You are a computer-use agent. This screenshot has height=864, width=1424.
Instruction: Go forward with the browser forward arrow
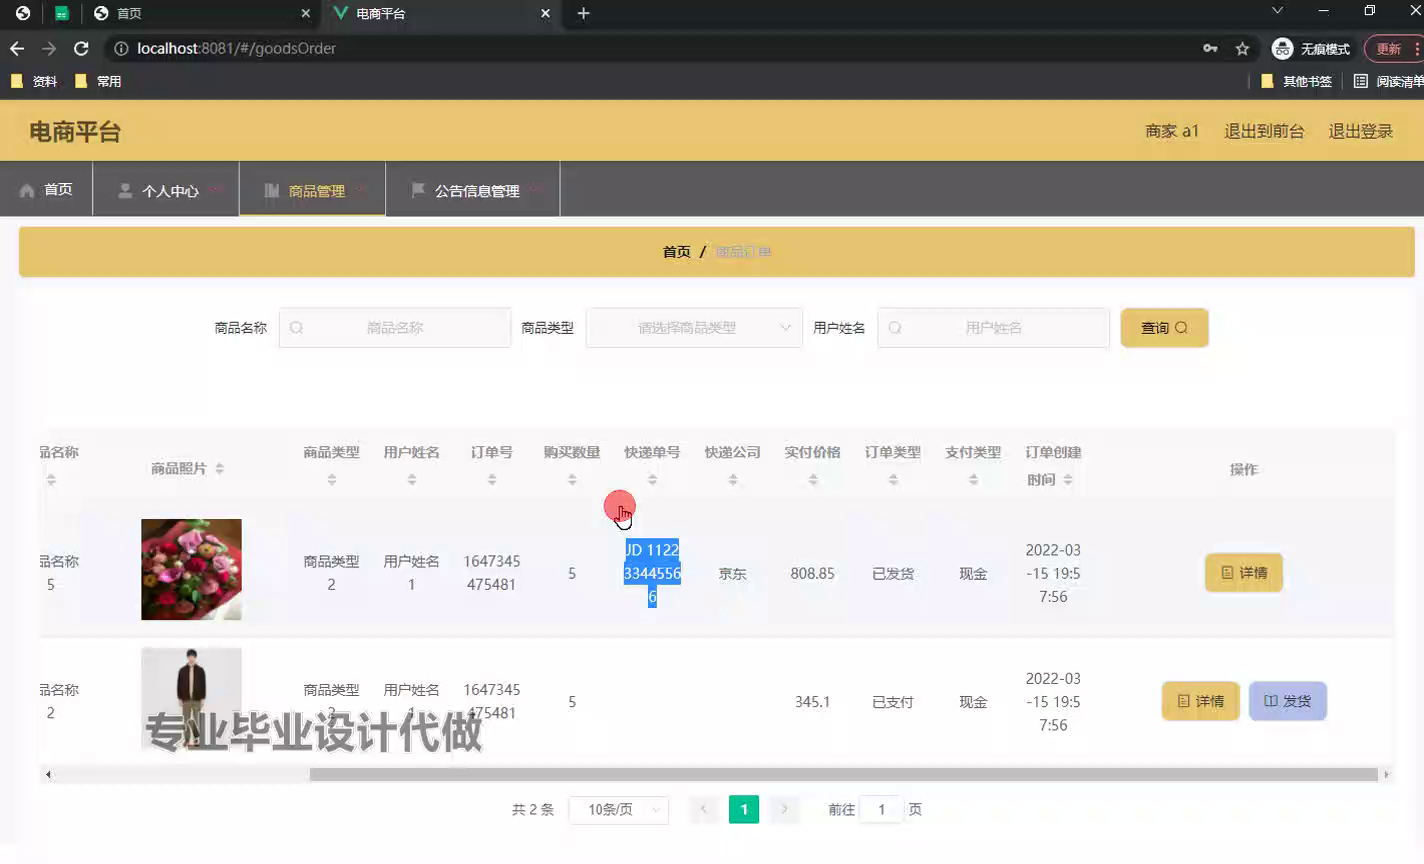coord(49,48)
